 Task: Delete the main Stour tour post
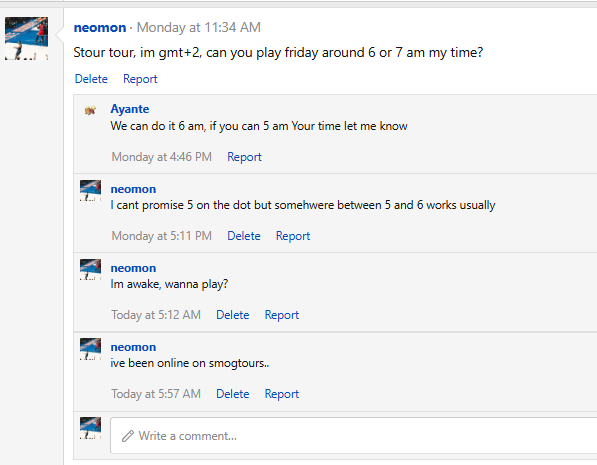91,79
